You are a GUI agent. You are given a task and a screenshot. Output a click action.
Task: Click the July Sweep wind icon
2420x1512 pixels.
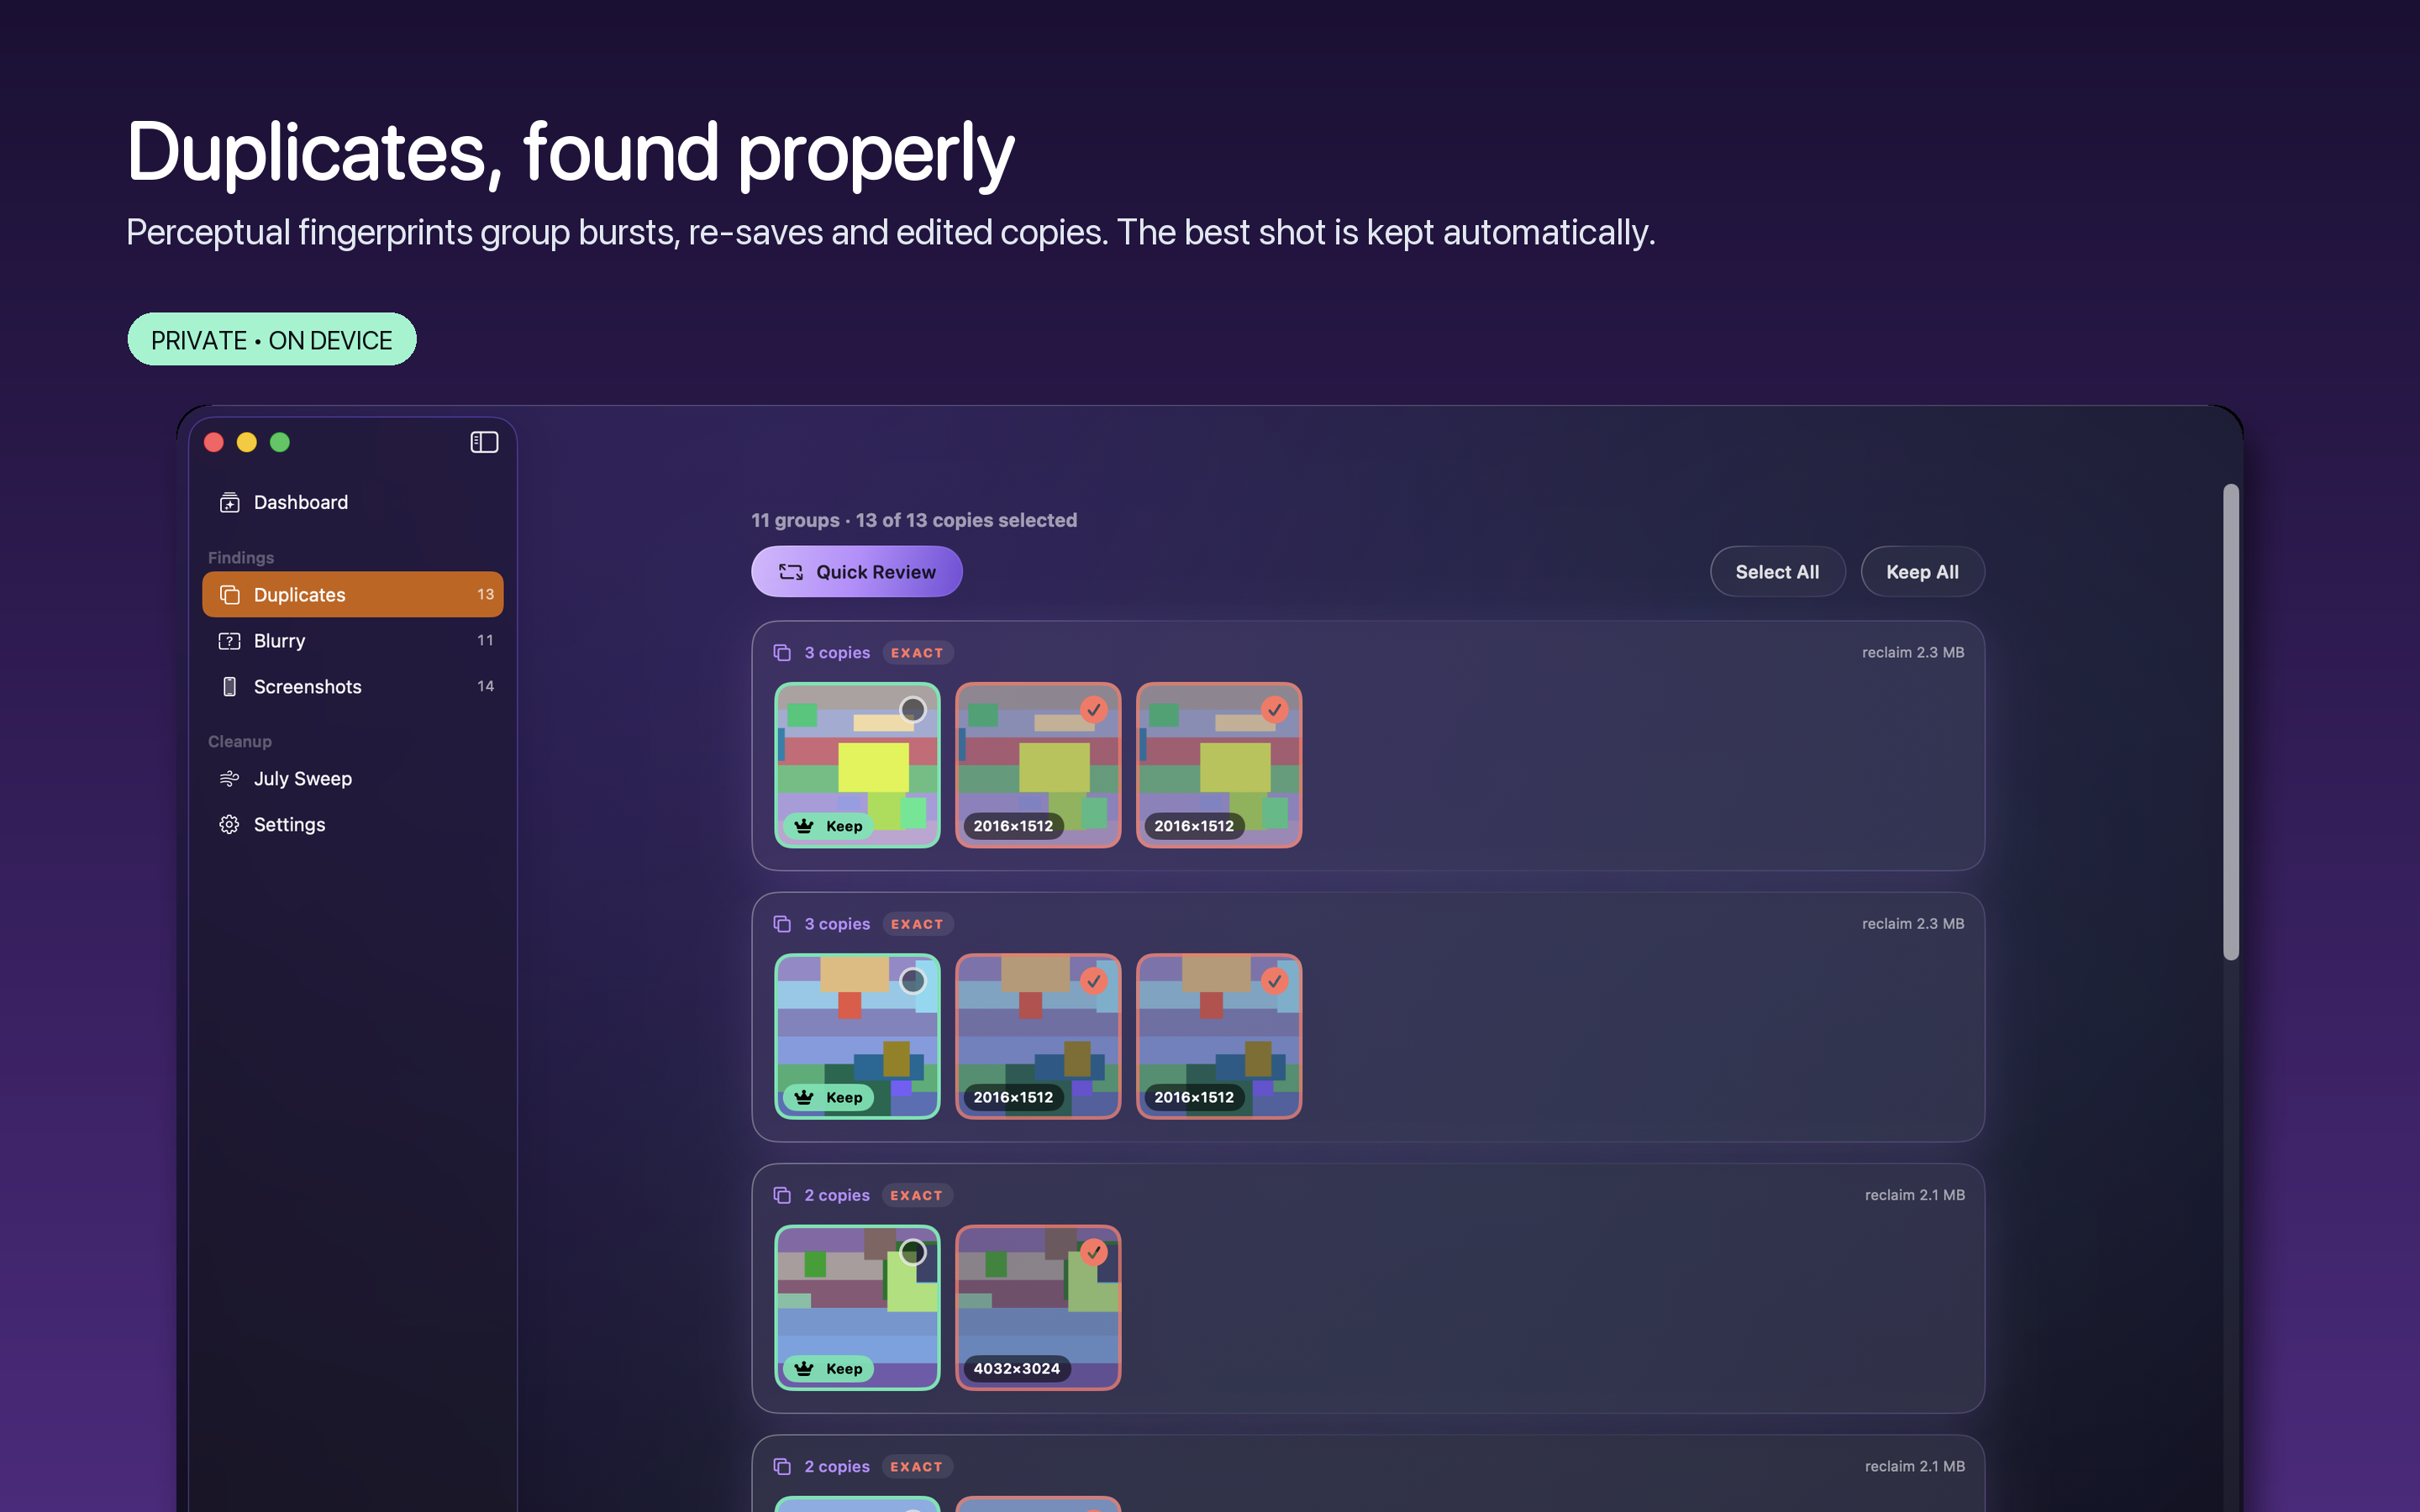[x=229, y=778]
